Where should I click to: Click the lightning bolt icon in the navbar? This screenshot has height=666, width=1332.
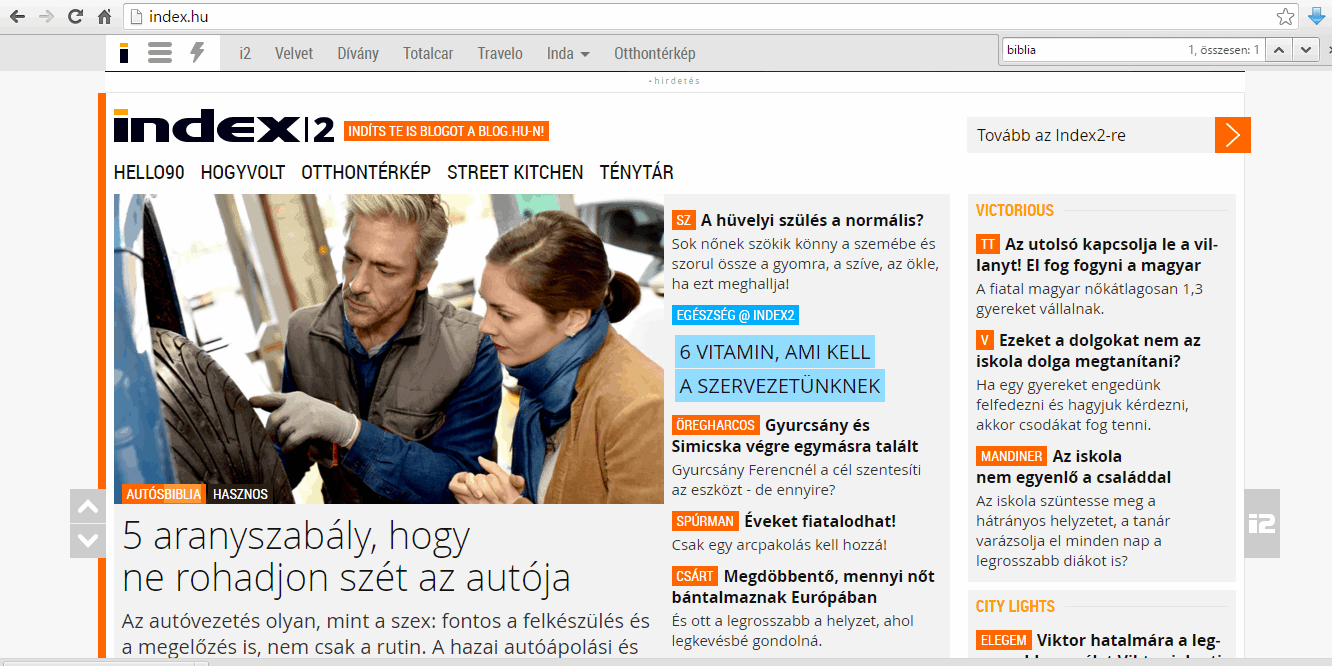click(x=197, y=53)
